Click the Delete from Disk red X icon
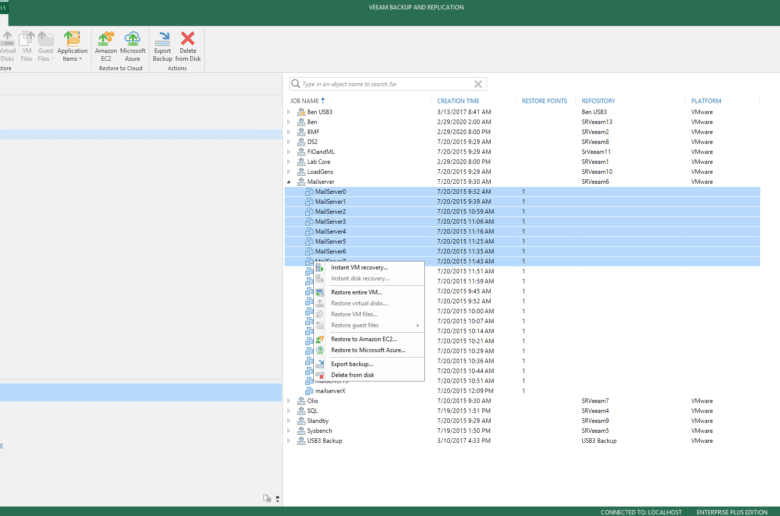 point(188,39)
